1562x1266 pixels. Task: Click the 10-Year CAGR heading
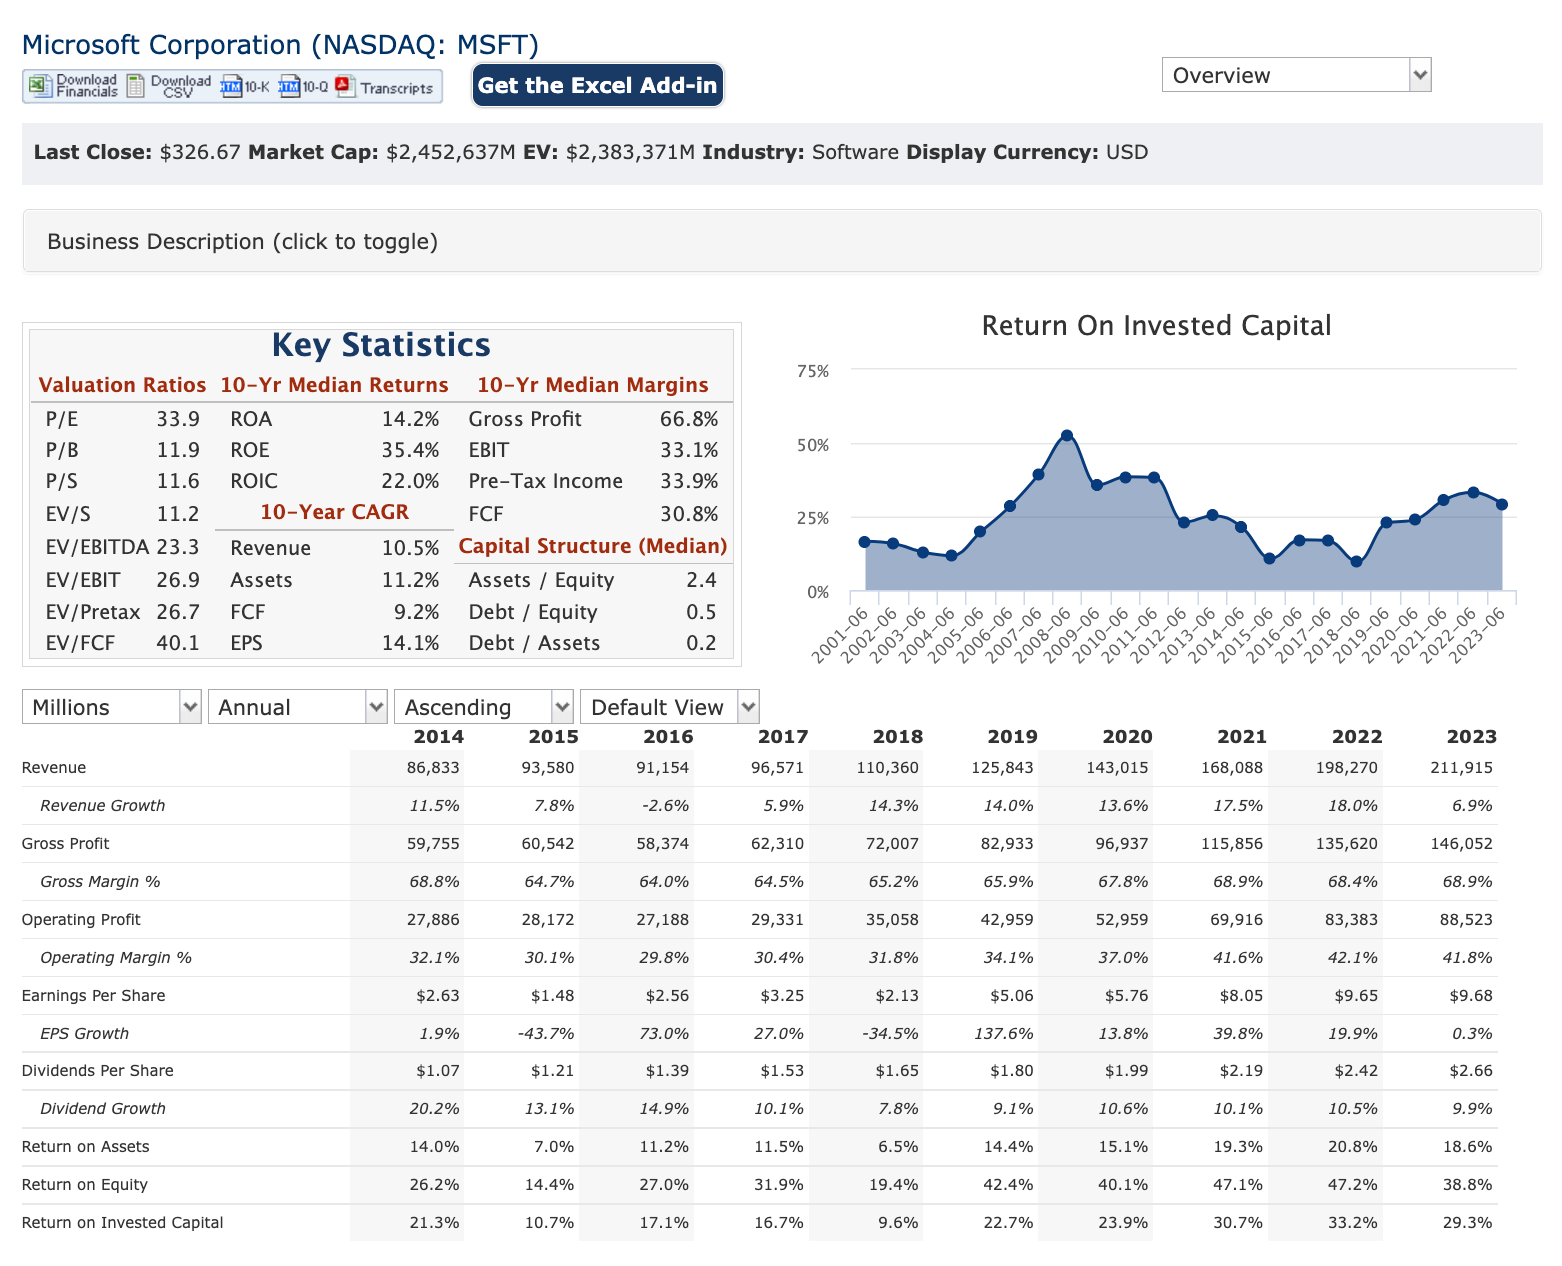(335, 512)
